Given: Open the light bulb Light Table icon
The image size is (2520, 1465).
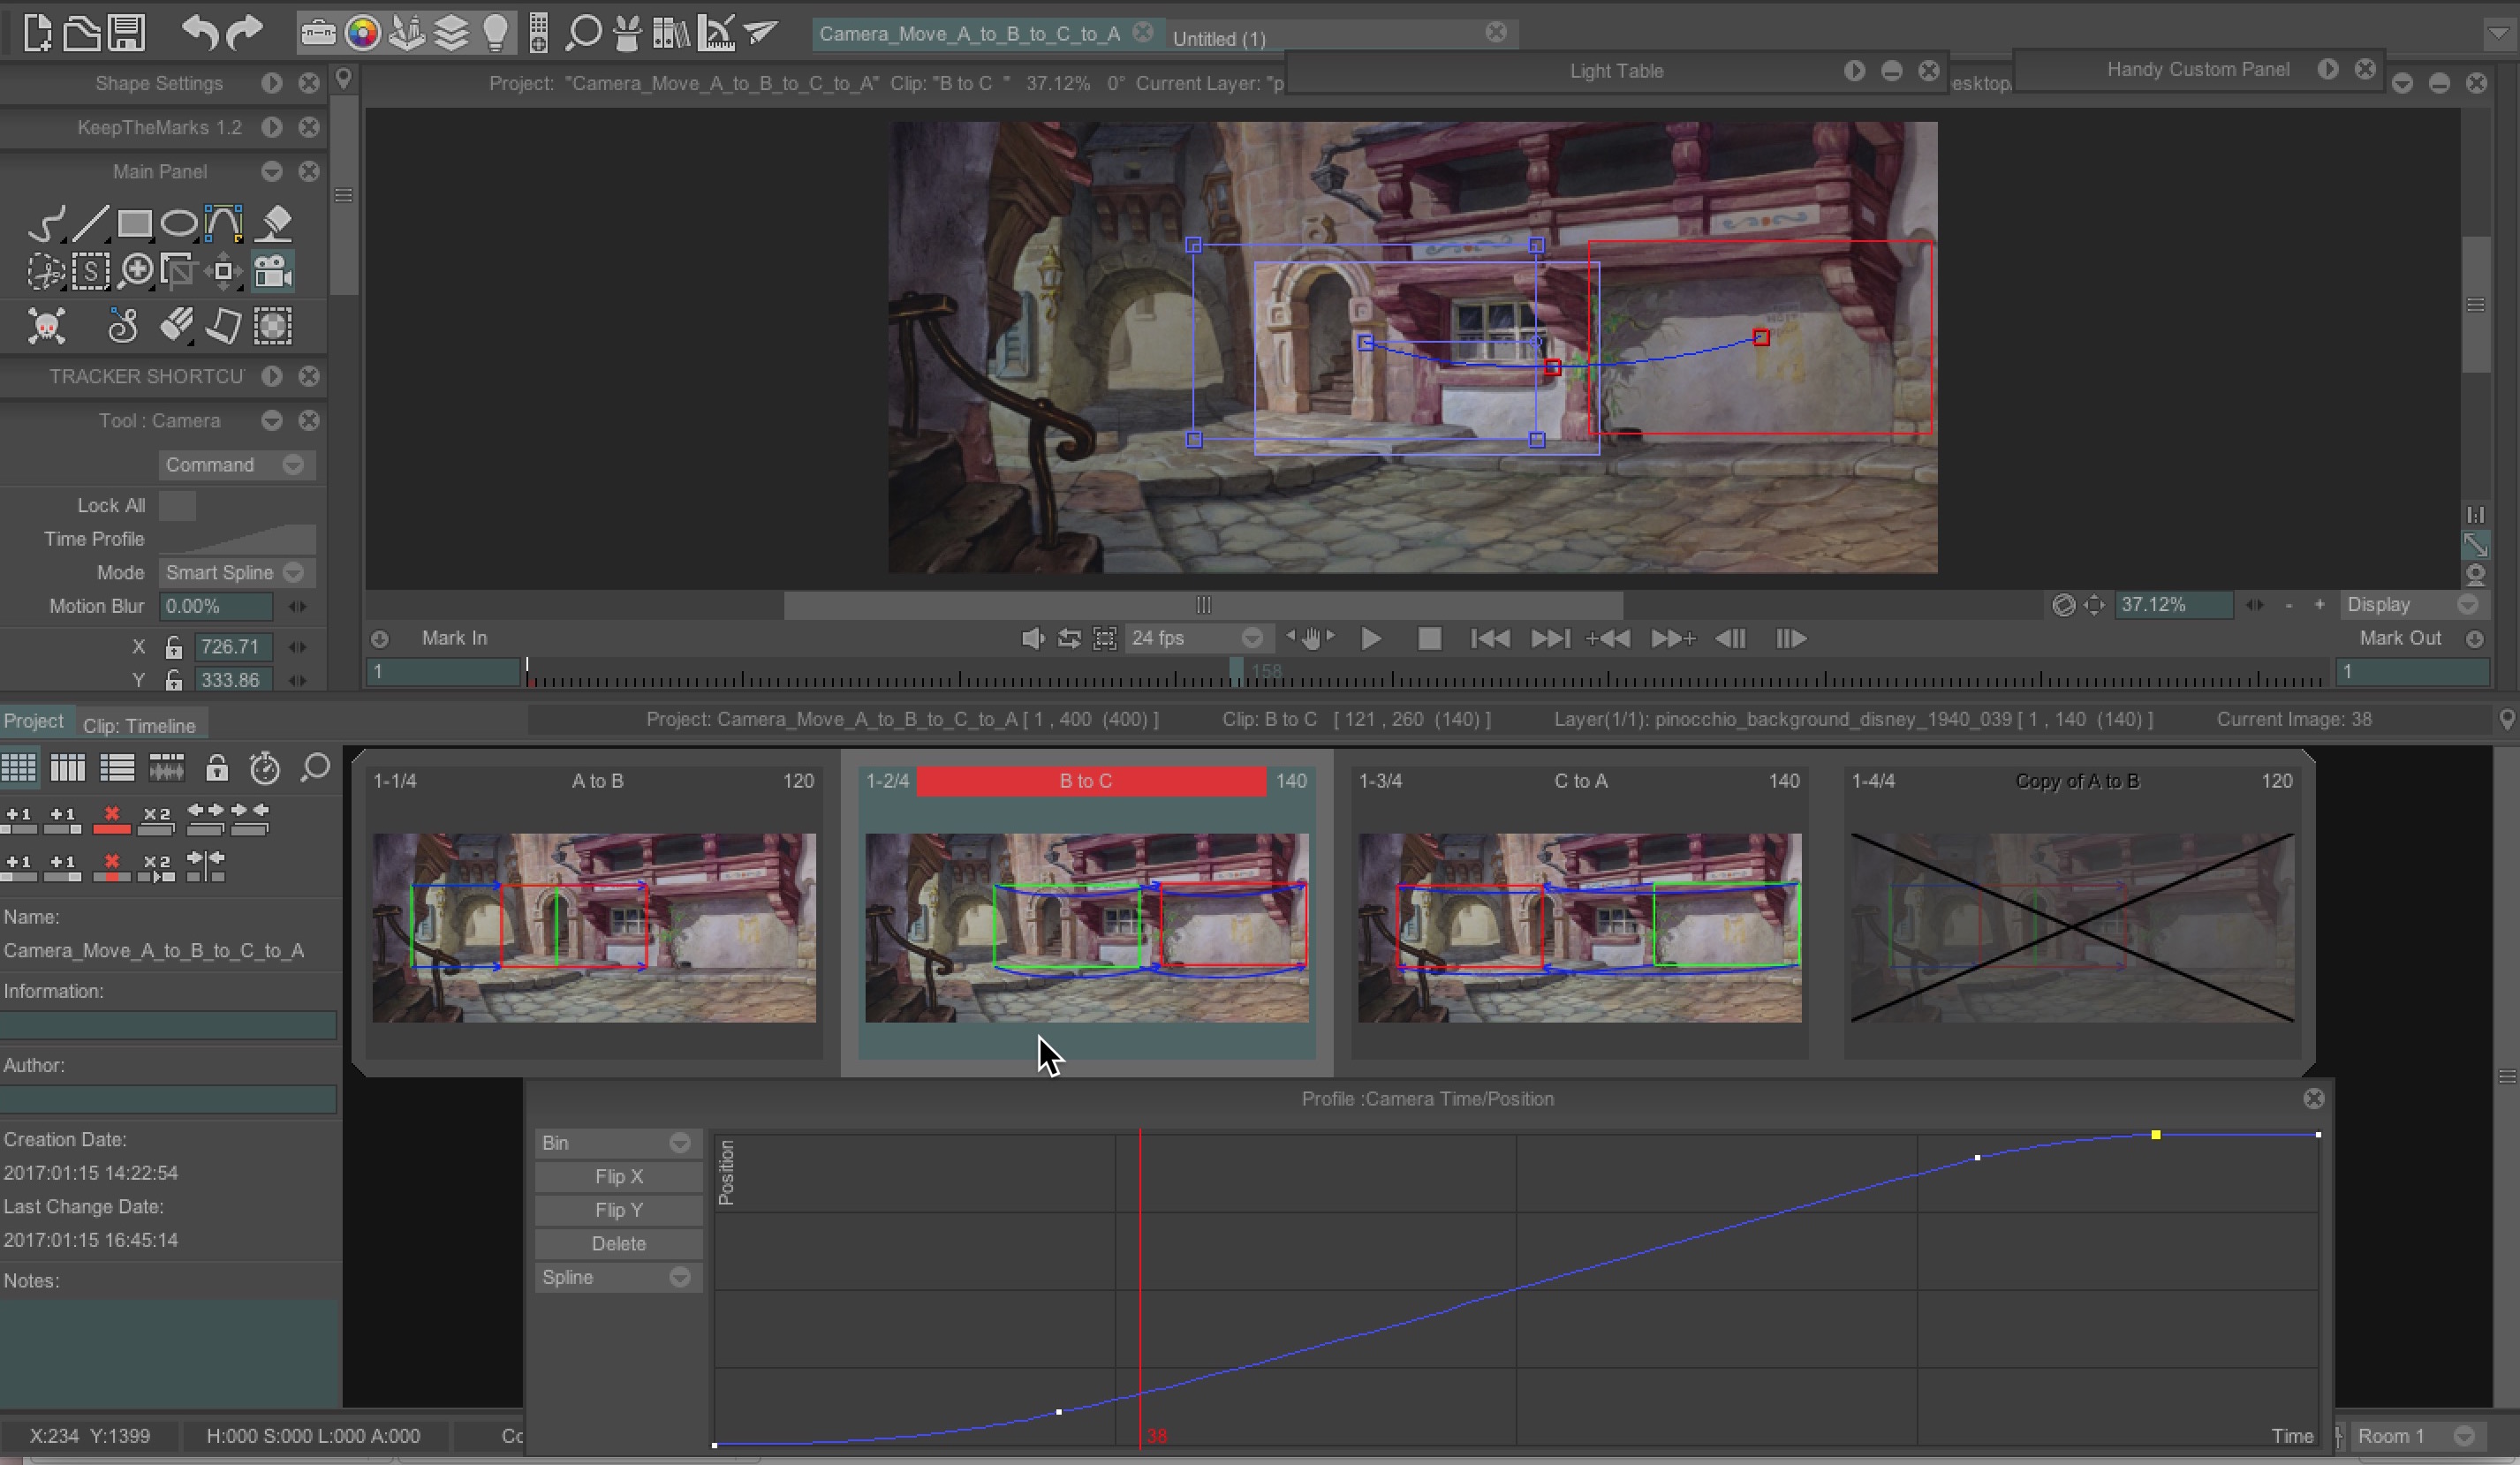Looking at the screenshot, I should click(495, 33).
